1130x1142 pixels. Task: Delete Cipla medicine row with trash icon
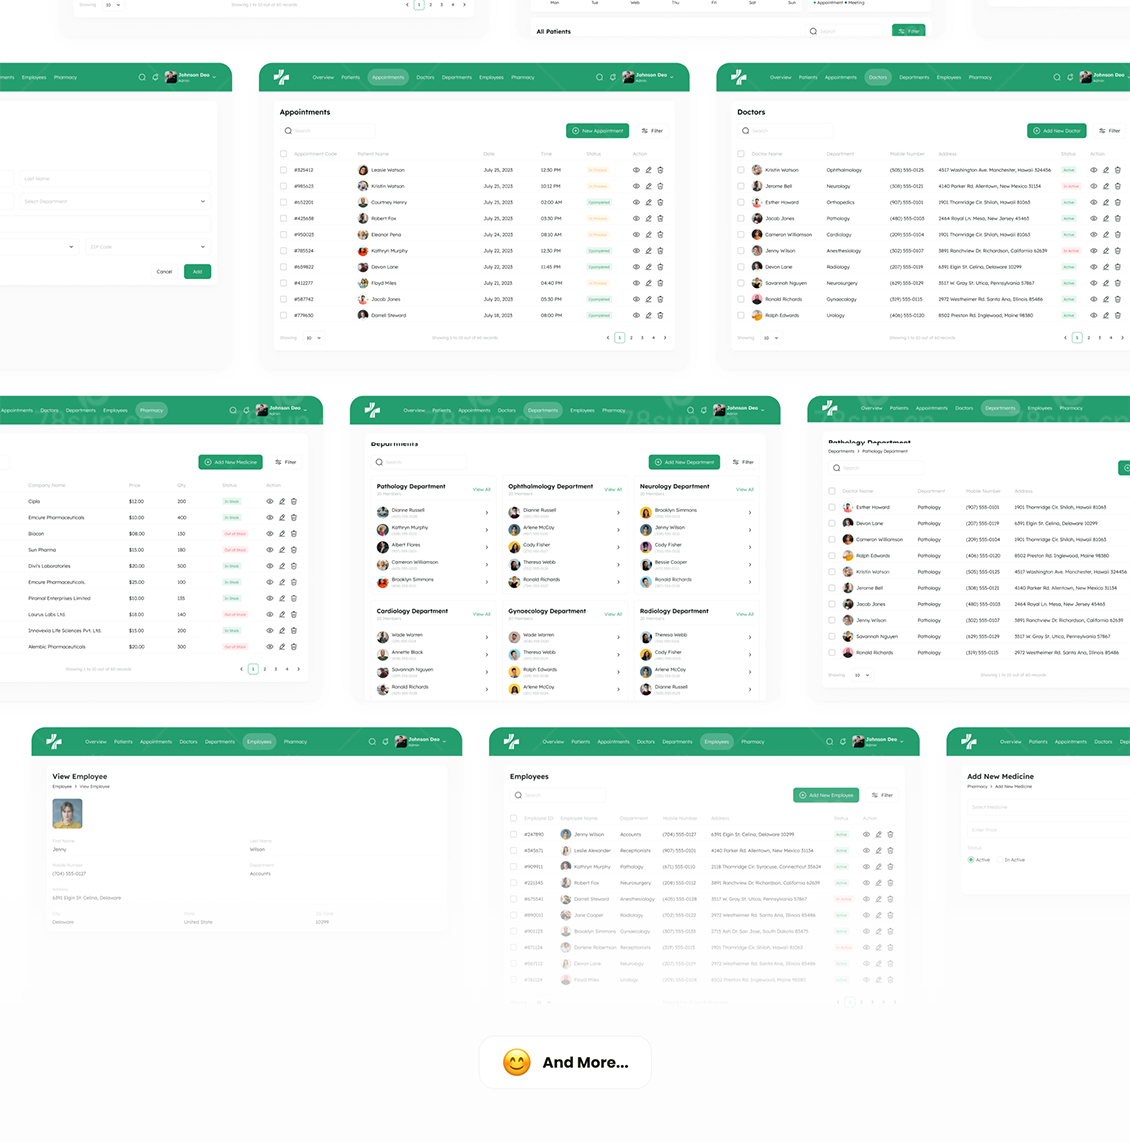point(294,501)
